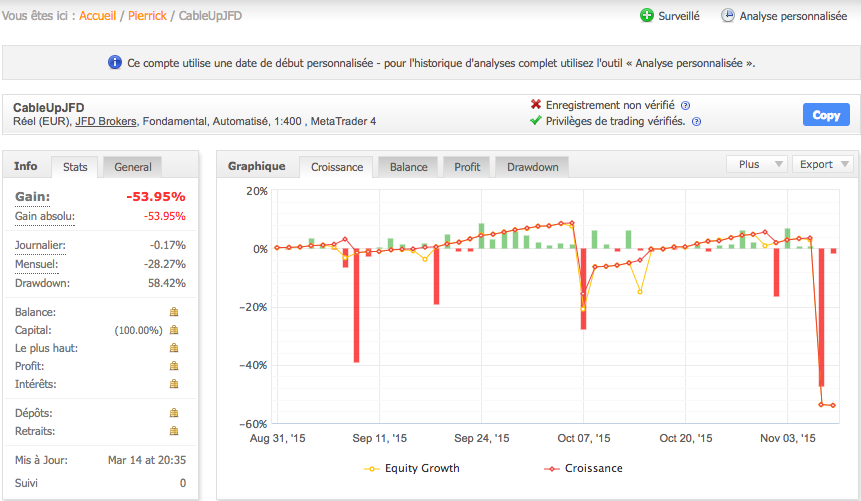Click help icon beside Enregistrement non vérifié

pos(685,105)
